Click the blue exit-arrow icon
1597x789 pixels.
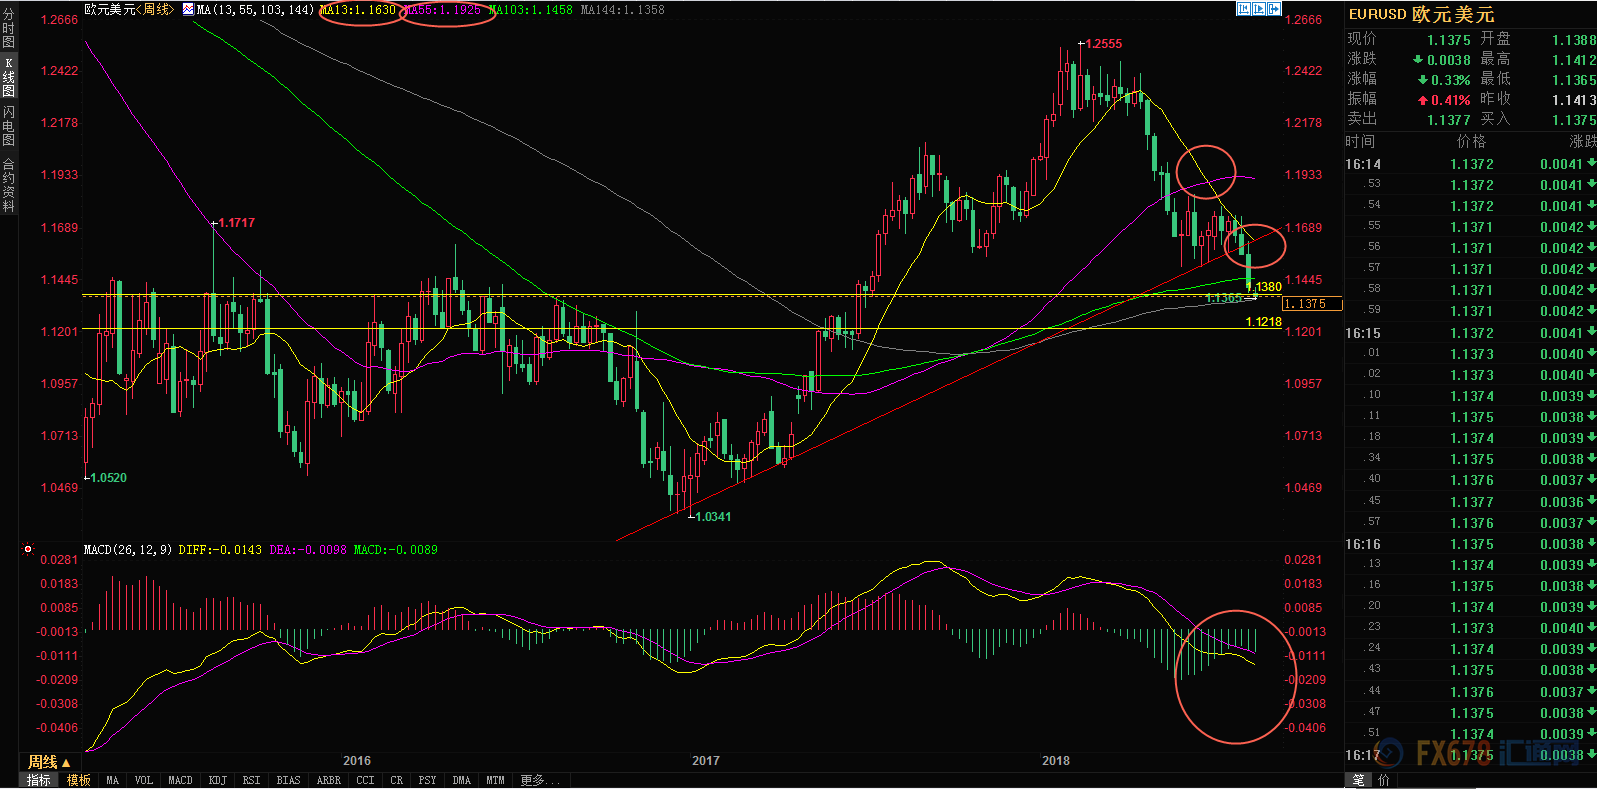[x=1274, y=9]
